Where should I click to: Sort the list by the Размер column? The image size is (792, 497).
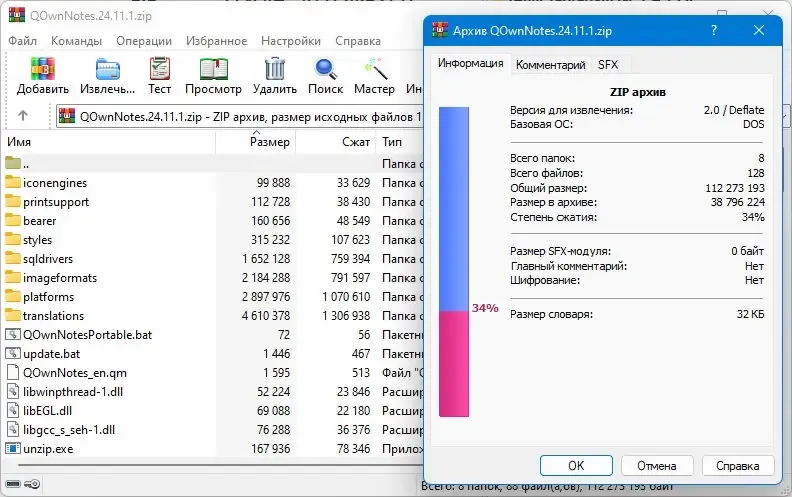[256, 142]
